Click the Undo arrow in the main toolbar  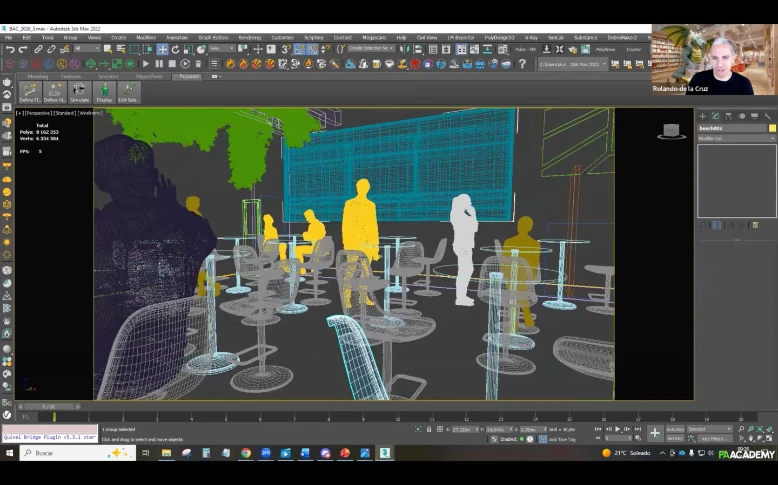pyautogui.click(x=9, y=49)
